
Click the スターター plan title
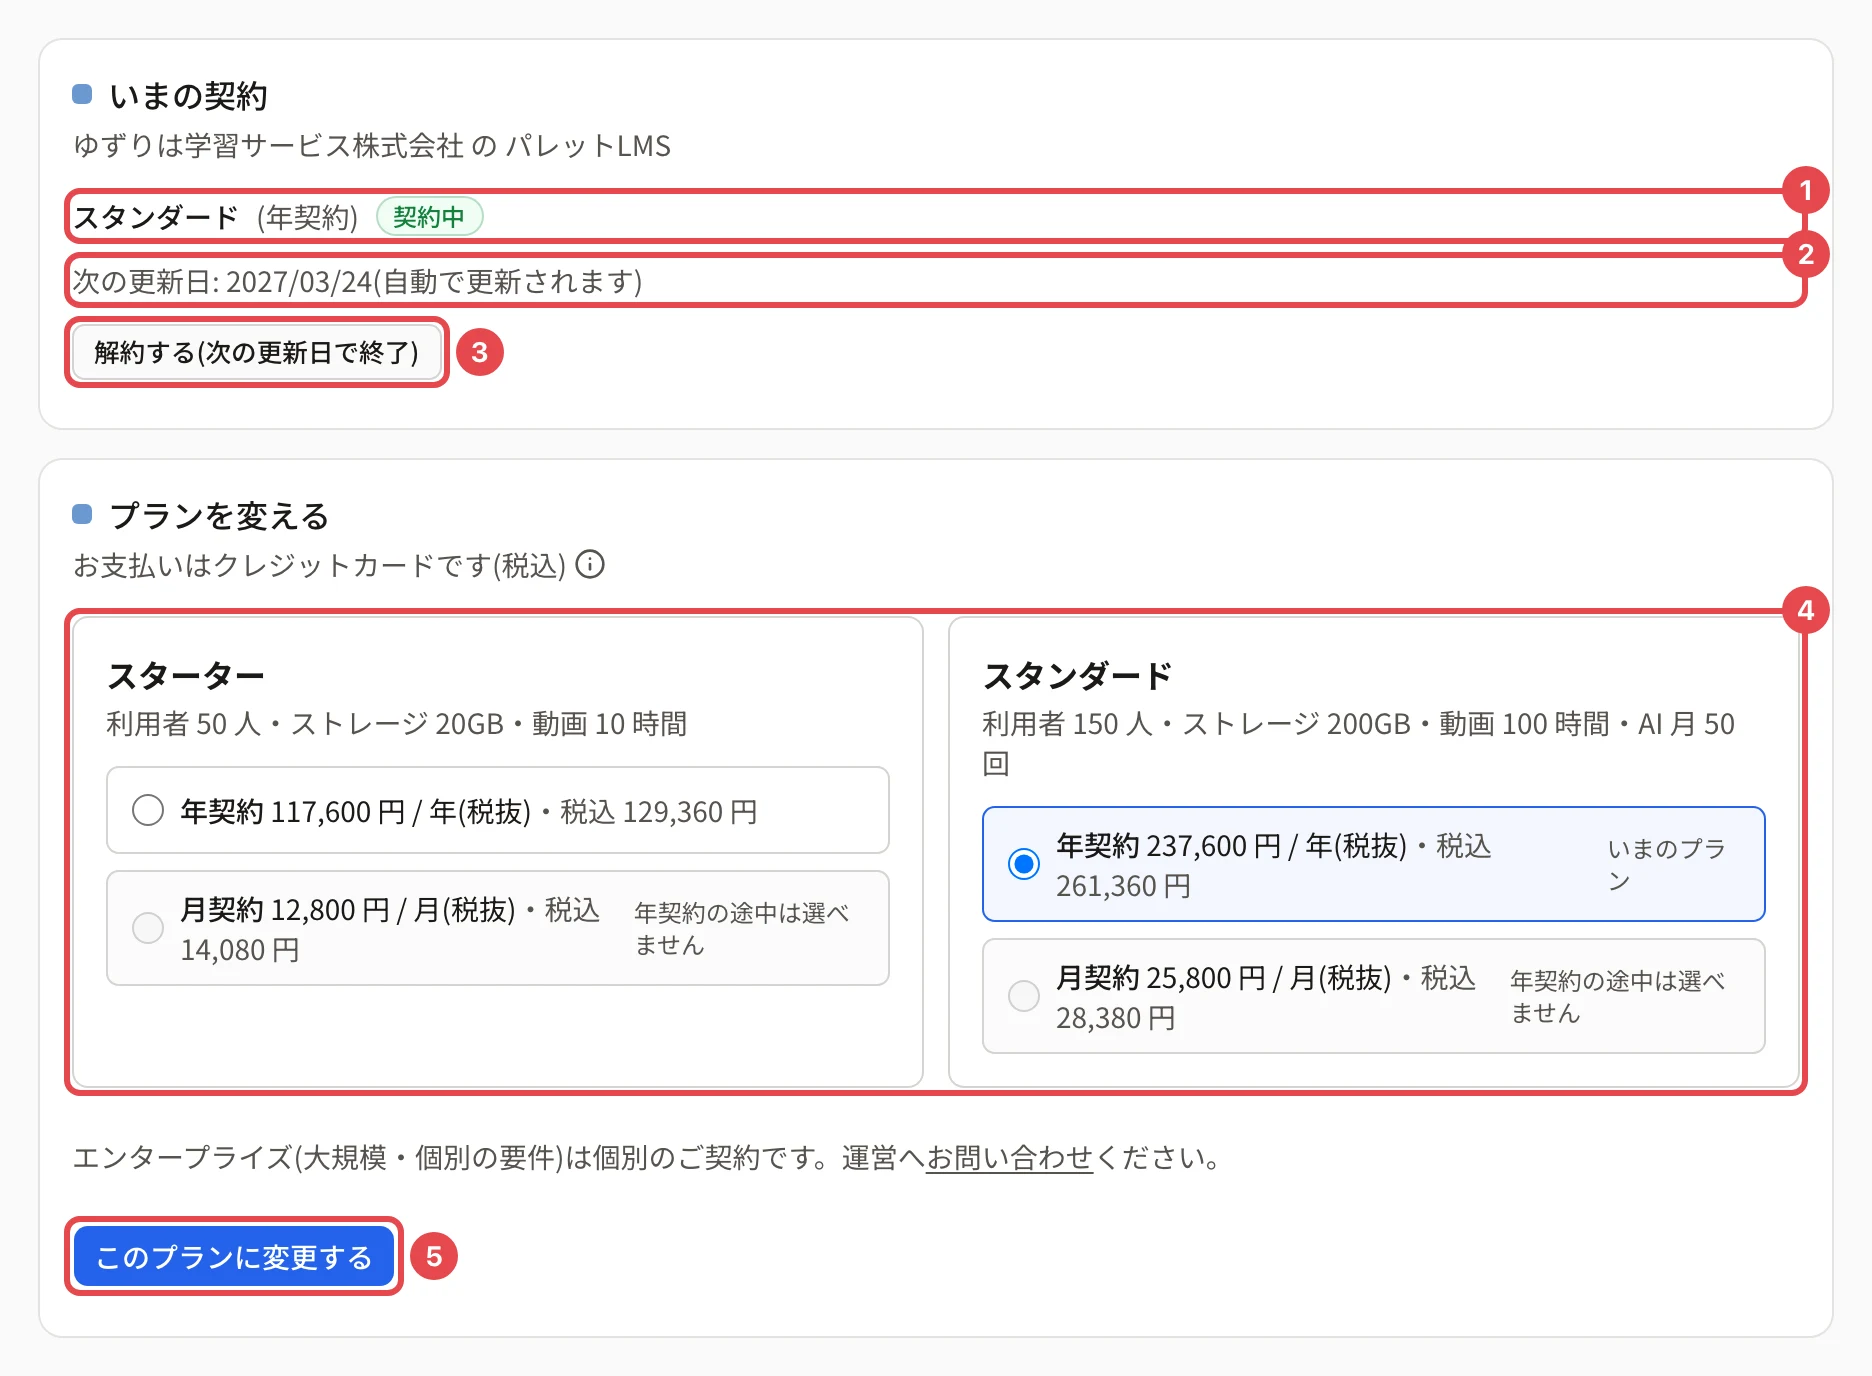pyautogui.click(x=186, y=676)
